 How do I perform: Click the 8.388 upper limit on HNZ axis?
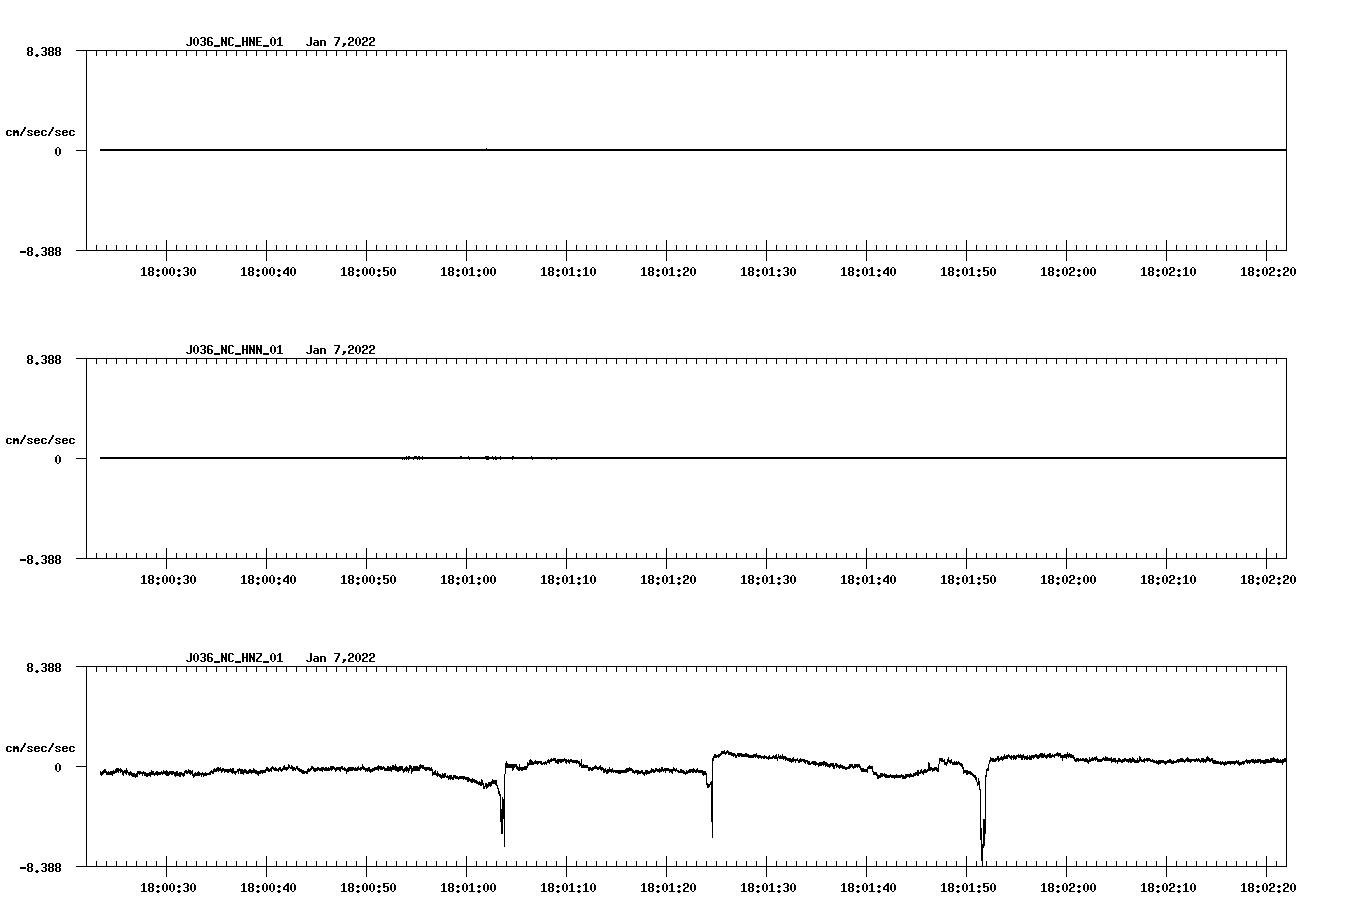[x=45, y=667]
